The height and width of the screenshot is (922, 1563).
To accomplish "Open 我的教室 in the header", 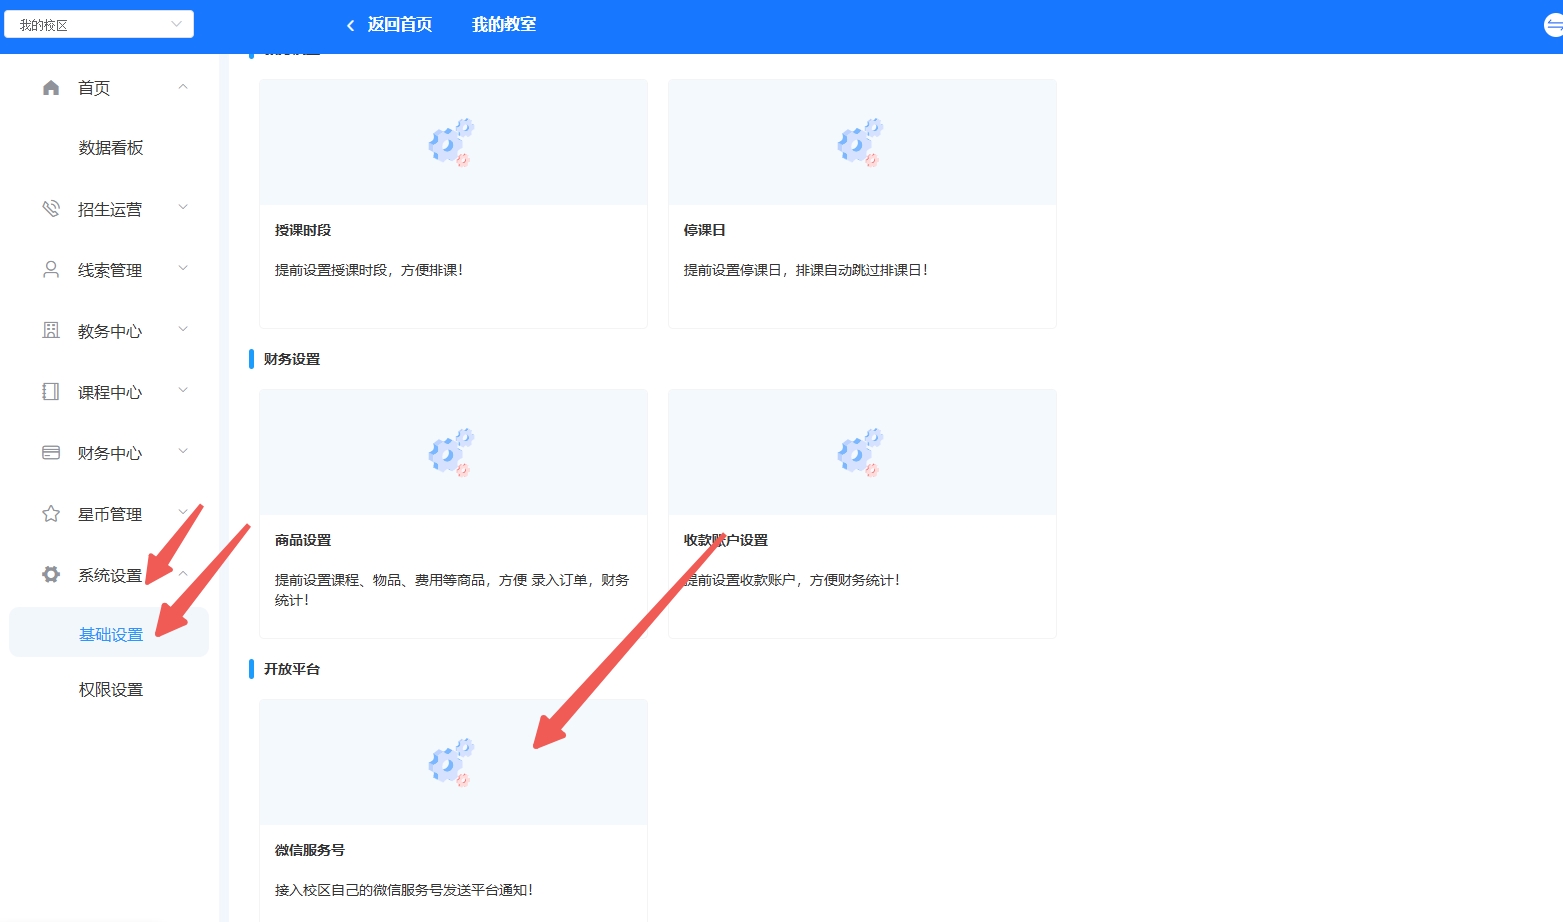I will [504, 25].
